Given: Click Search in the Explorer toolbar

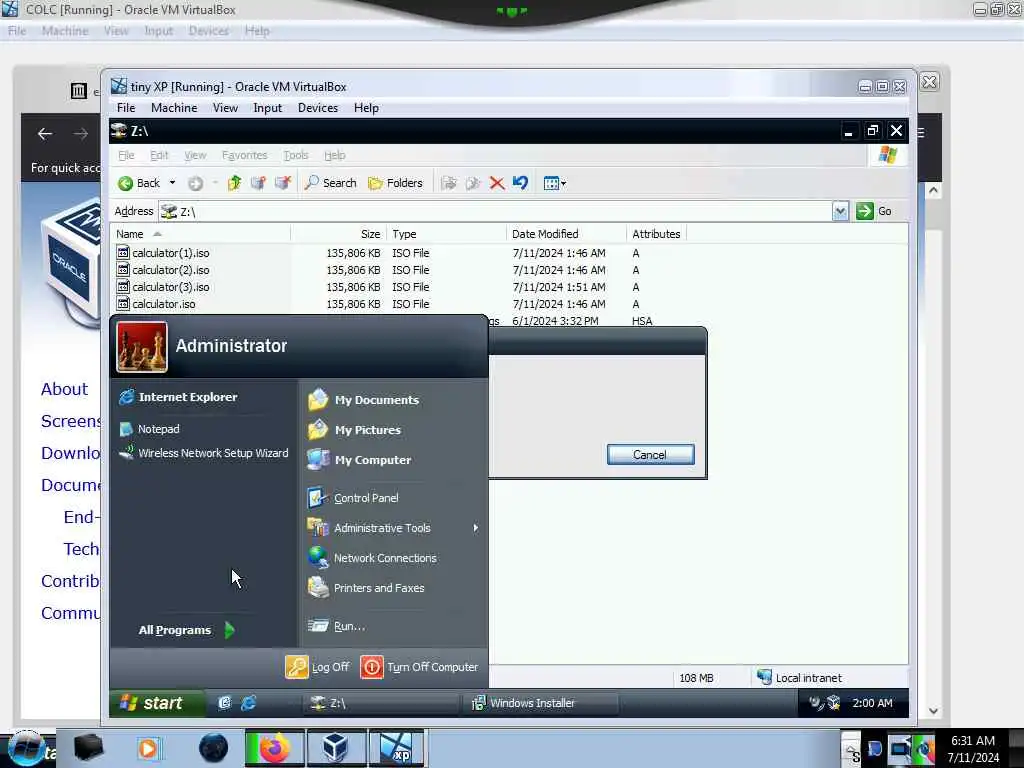Looking at the screenshot, I should click(x=330, y=184).
